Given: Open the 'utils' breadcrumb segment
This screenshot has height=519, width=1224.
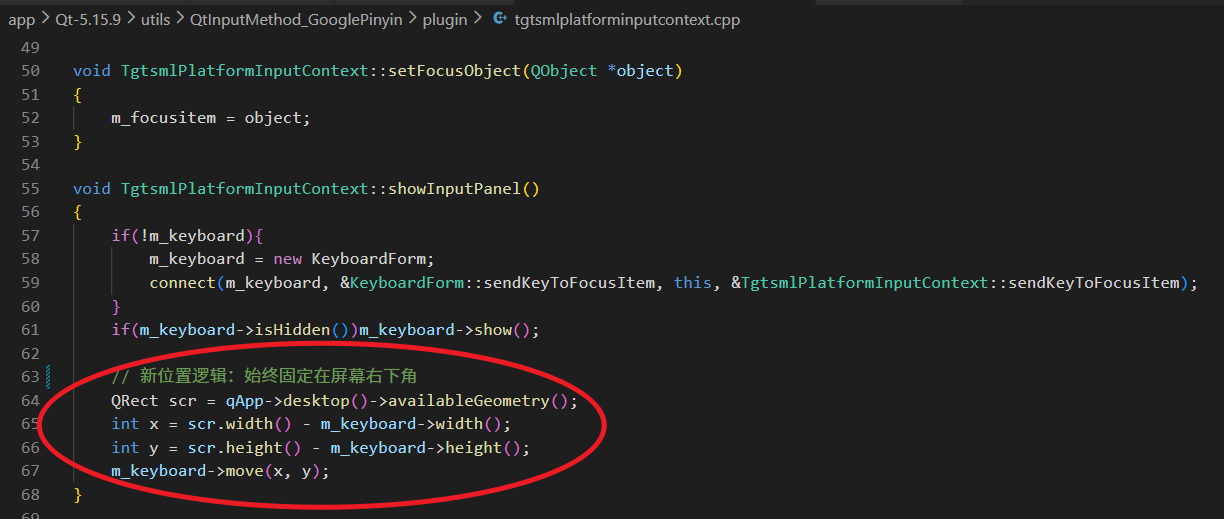Looking at the screenshot, I should (154, 20).
